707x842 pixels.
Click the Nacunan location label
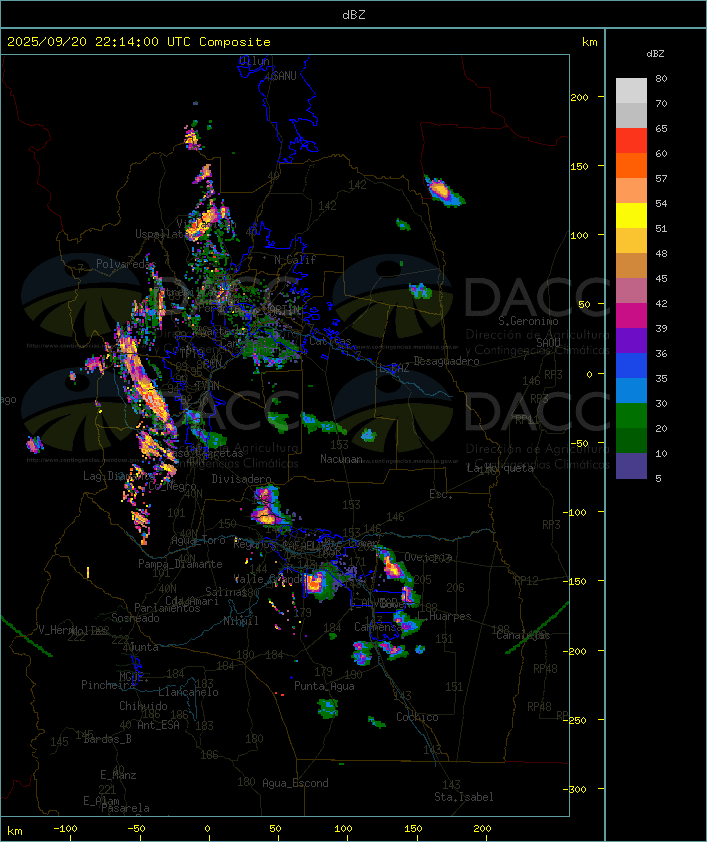[341, 459]
